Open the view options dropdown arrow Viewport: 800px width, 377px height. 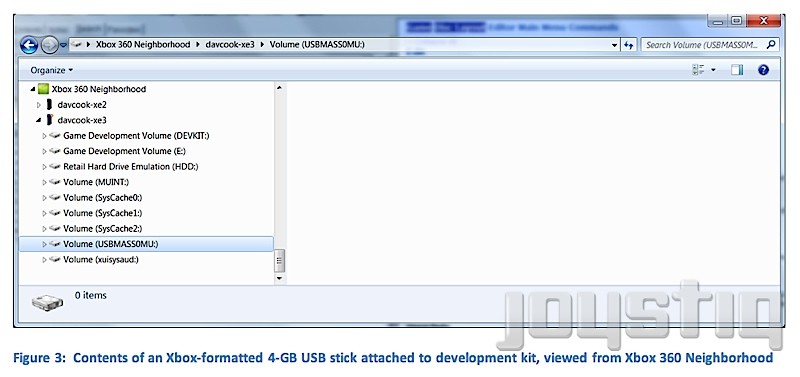[713, 70]
